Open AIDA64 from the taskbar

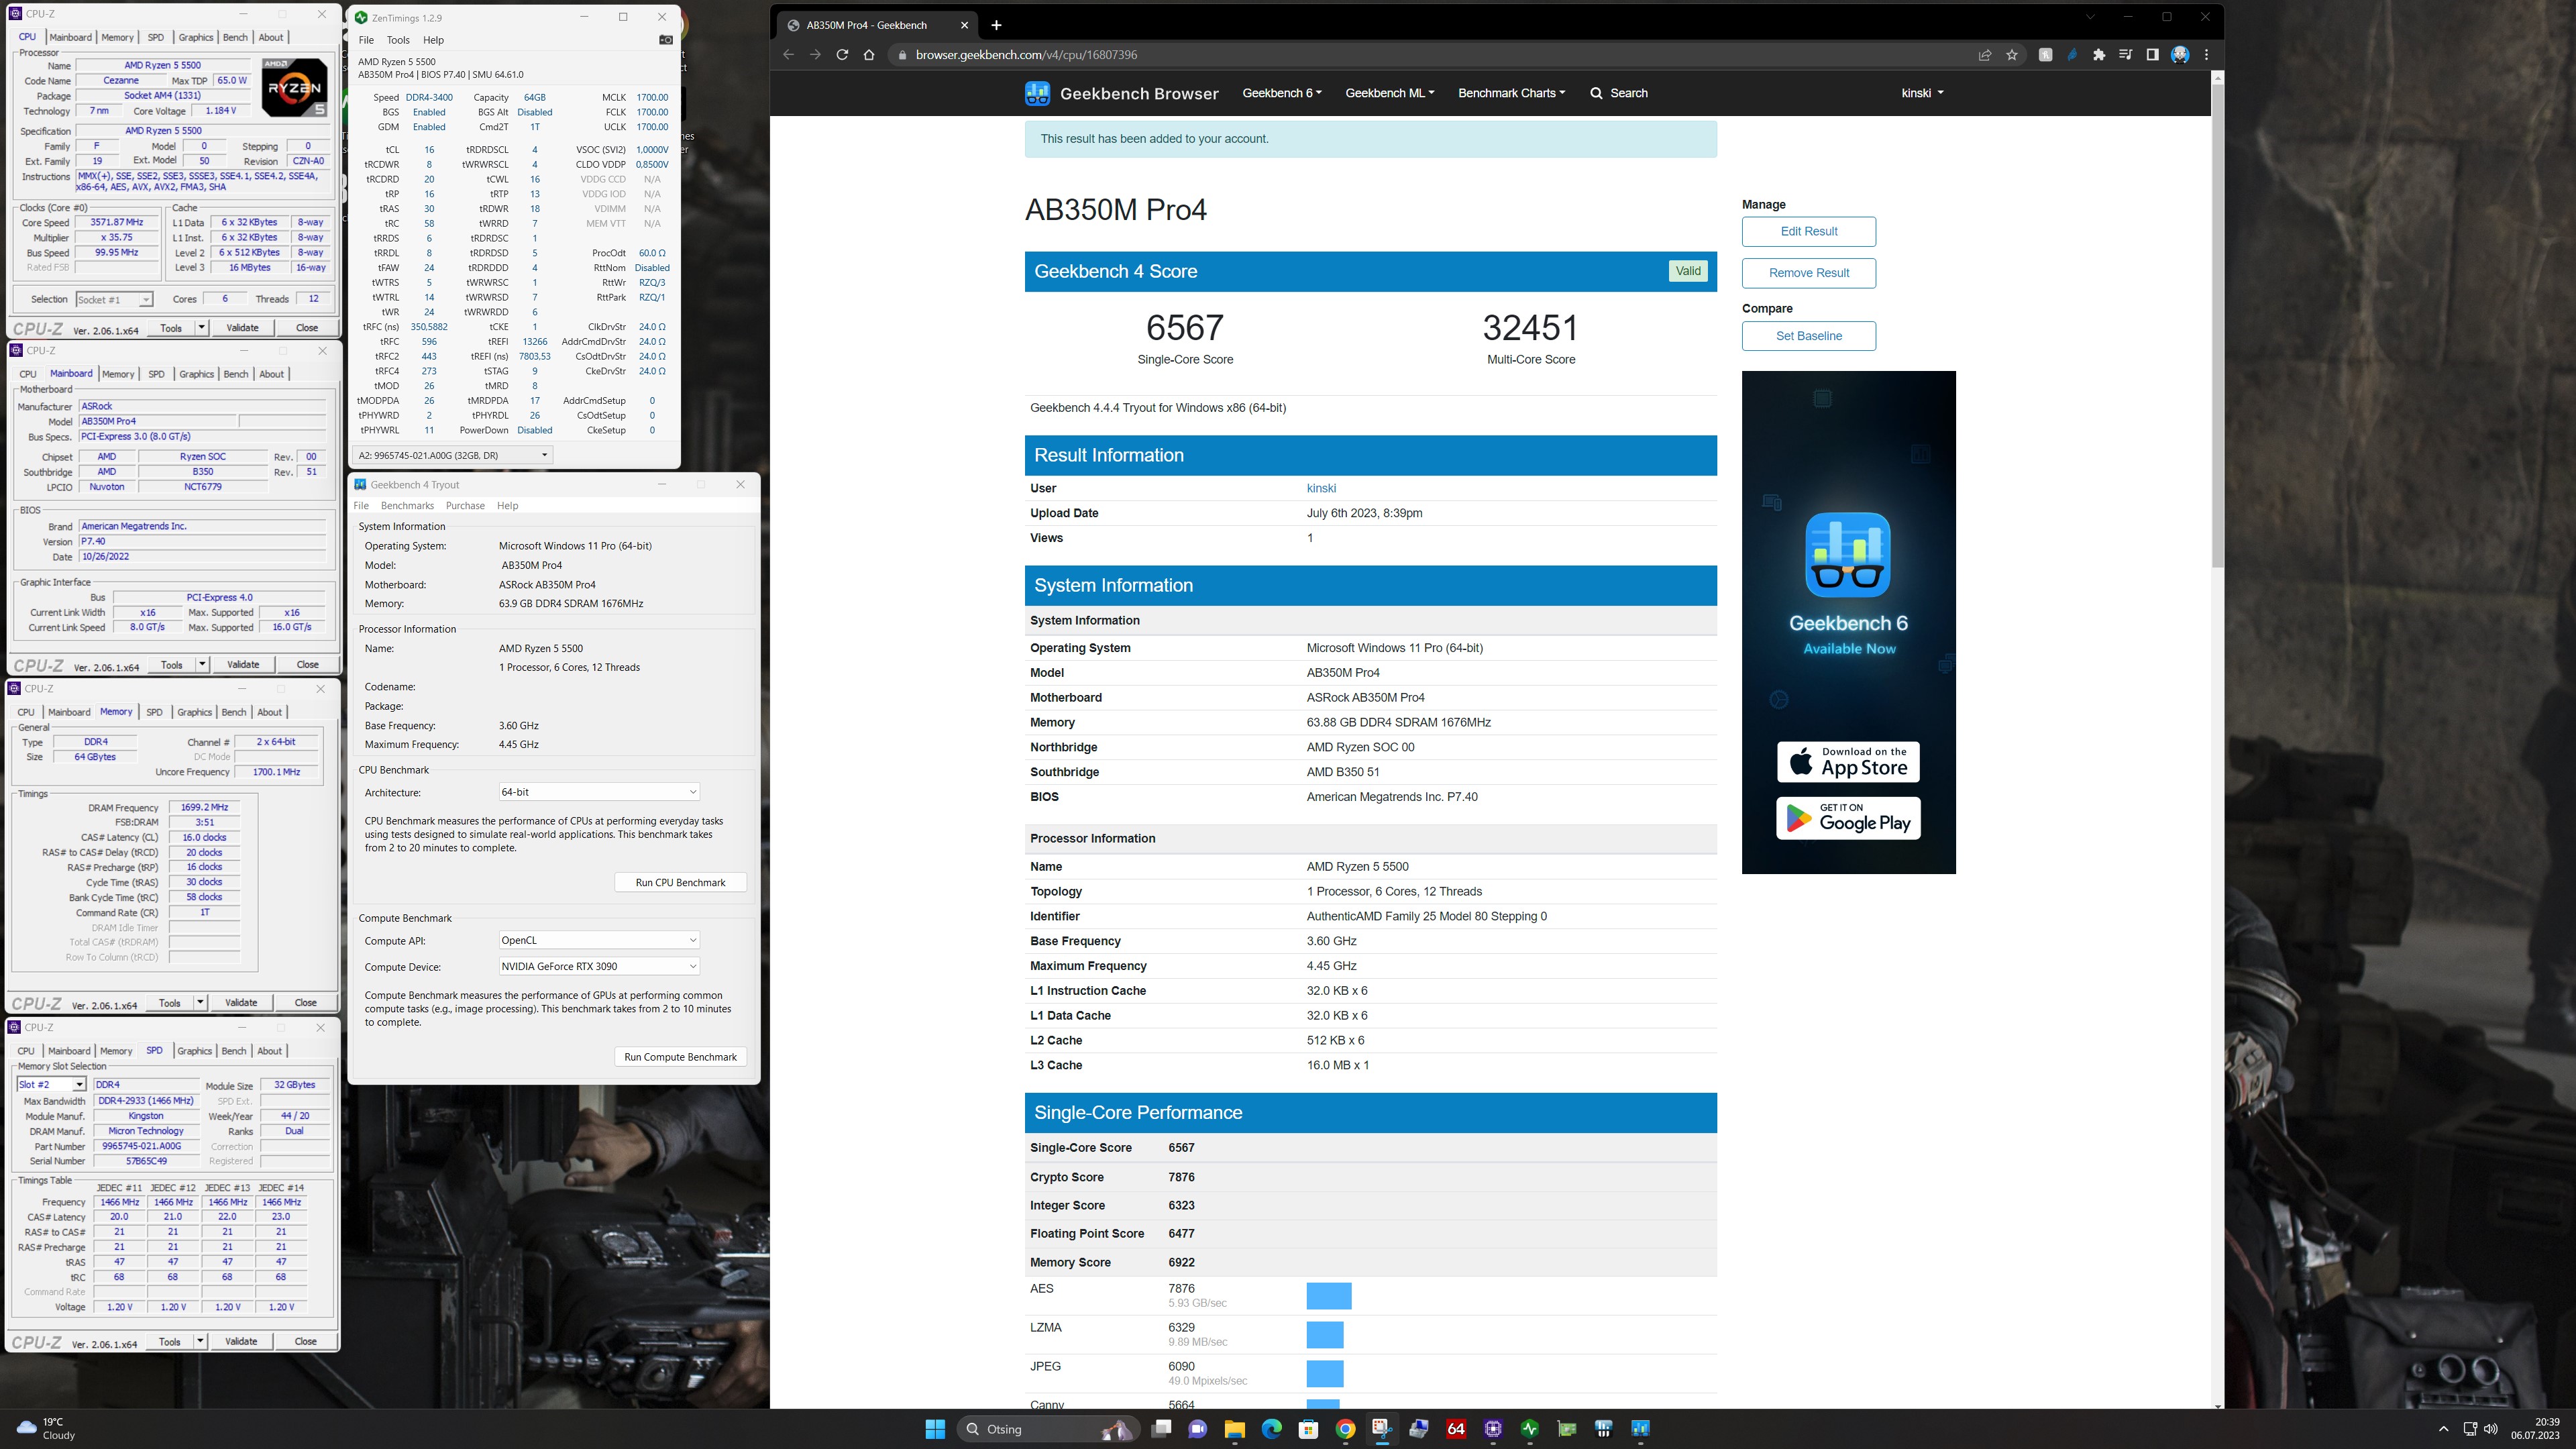[1456, 1429]
